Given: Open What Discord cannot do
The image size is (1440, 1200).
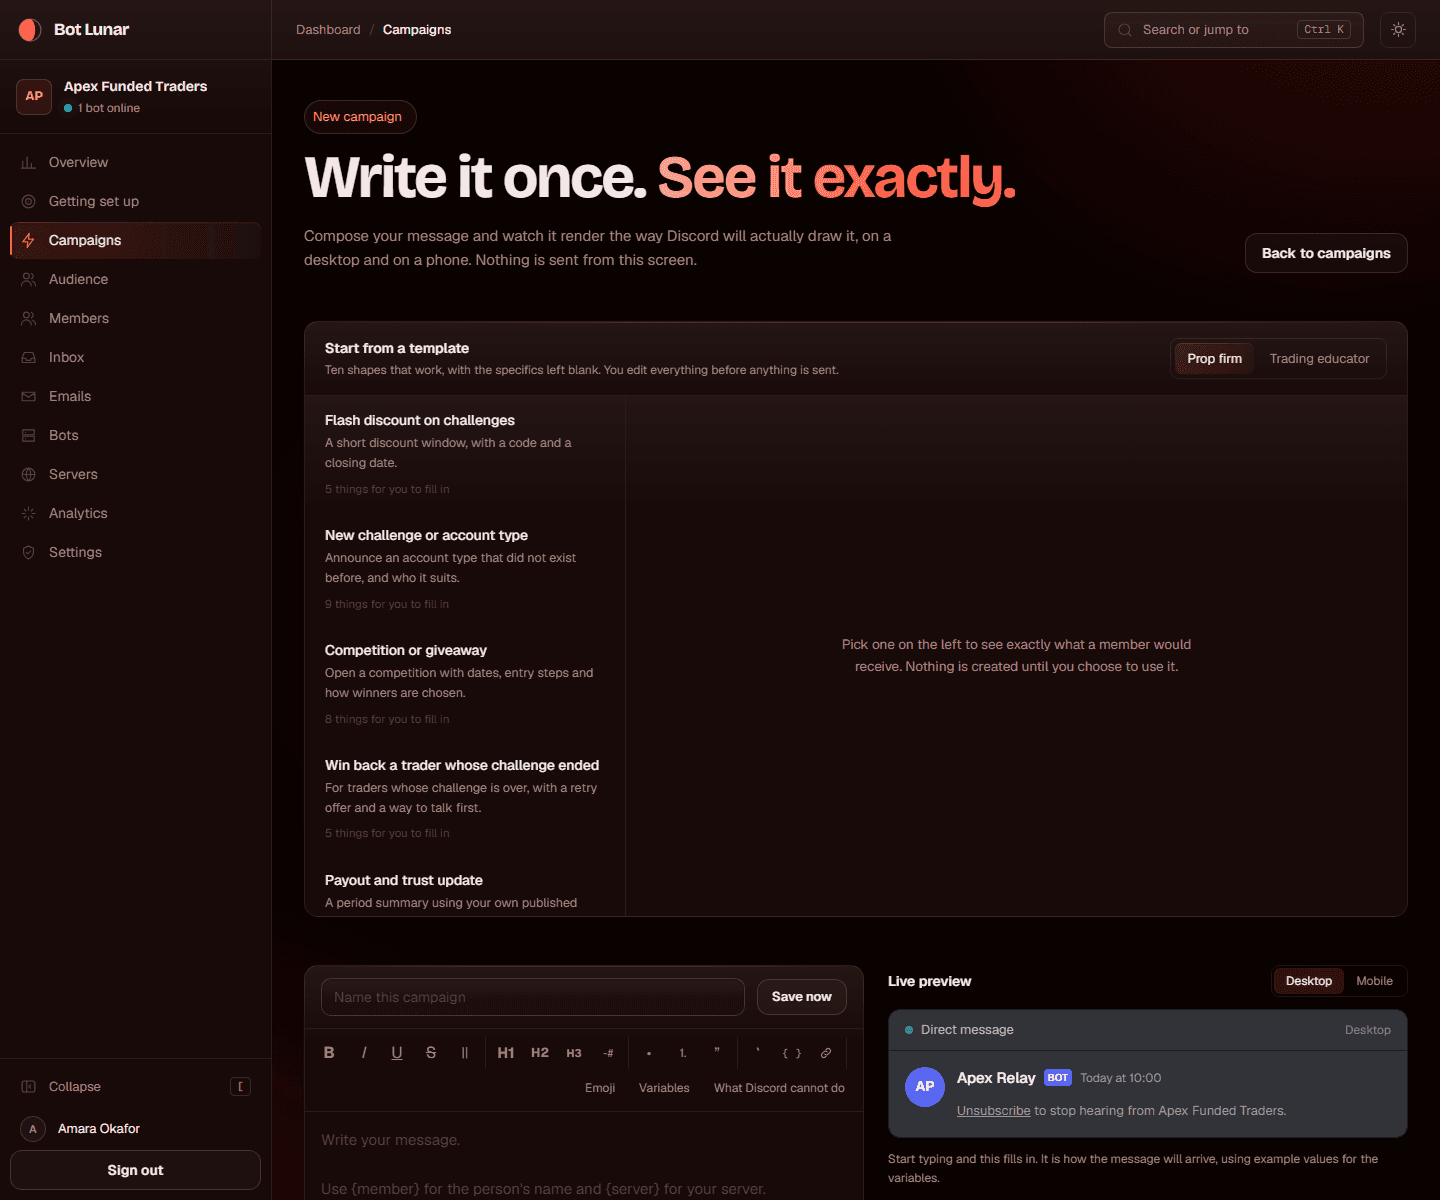Looking at the screenshot, I should [779, 1088].
